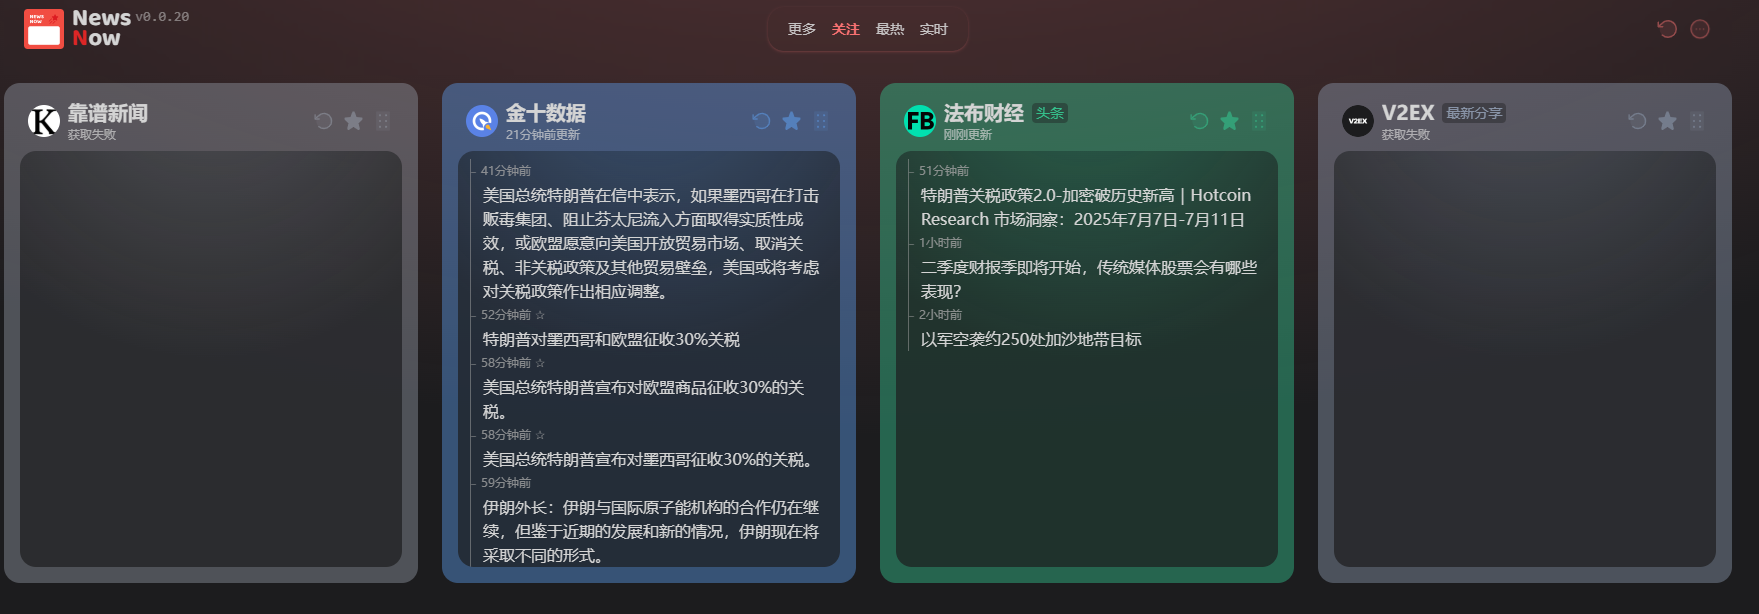
Task: Open the V2EX 最新分享 category selector
Action: [1474, 113]
